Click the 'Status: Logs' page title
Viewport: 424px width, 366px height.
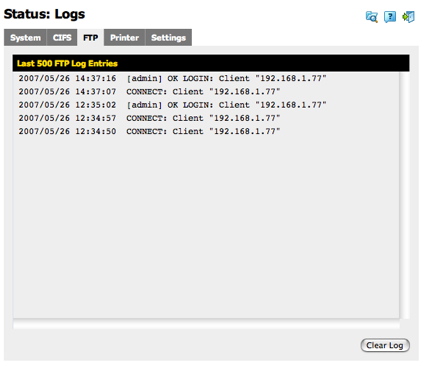pos(44,14)
